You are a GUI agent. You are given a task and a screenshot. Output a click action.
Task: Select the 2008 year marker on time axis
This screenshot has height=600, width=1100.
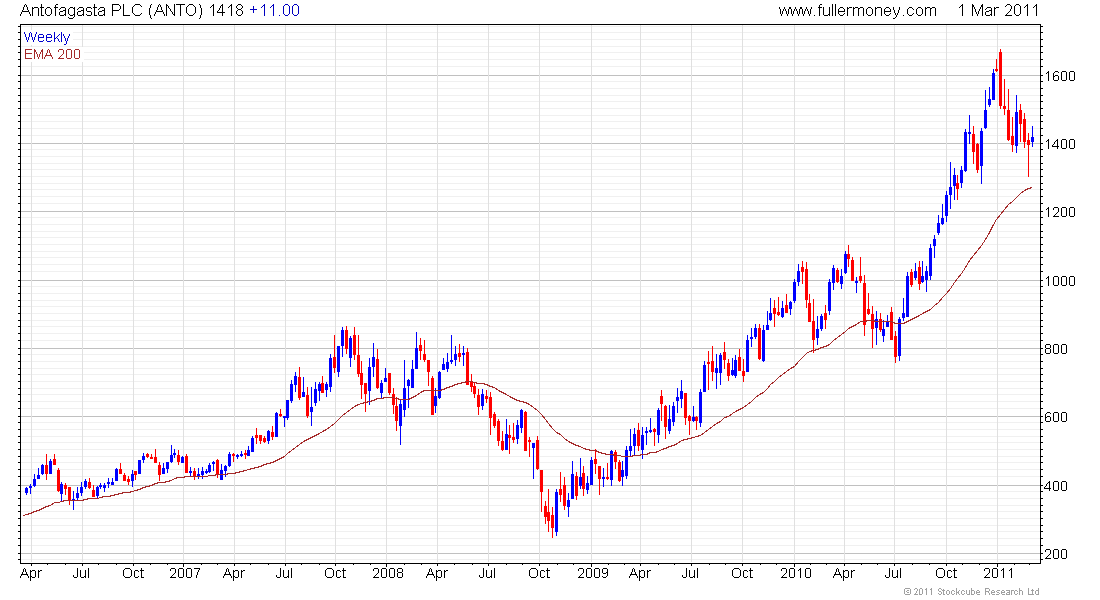point(388,573)
